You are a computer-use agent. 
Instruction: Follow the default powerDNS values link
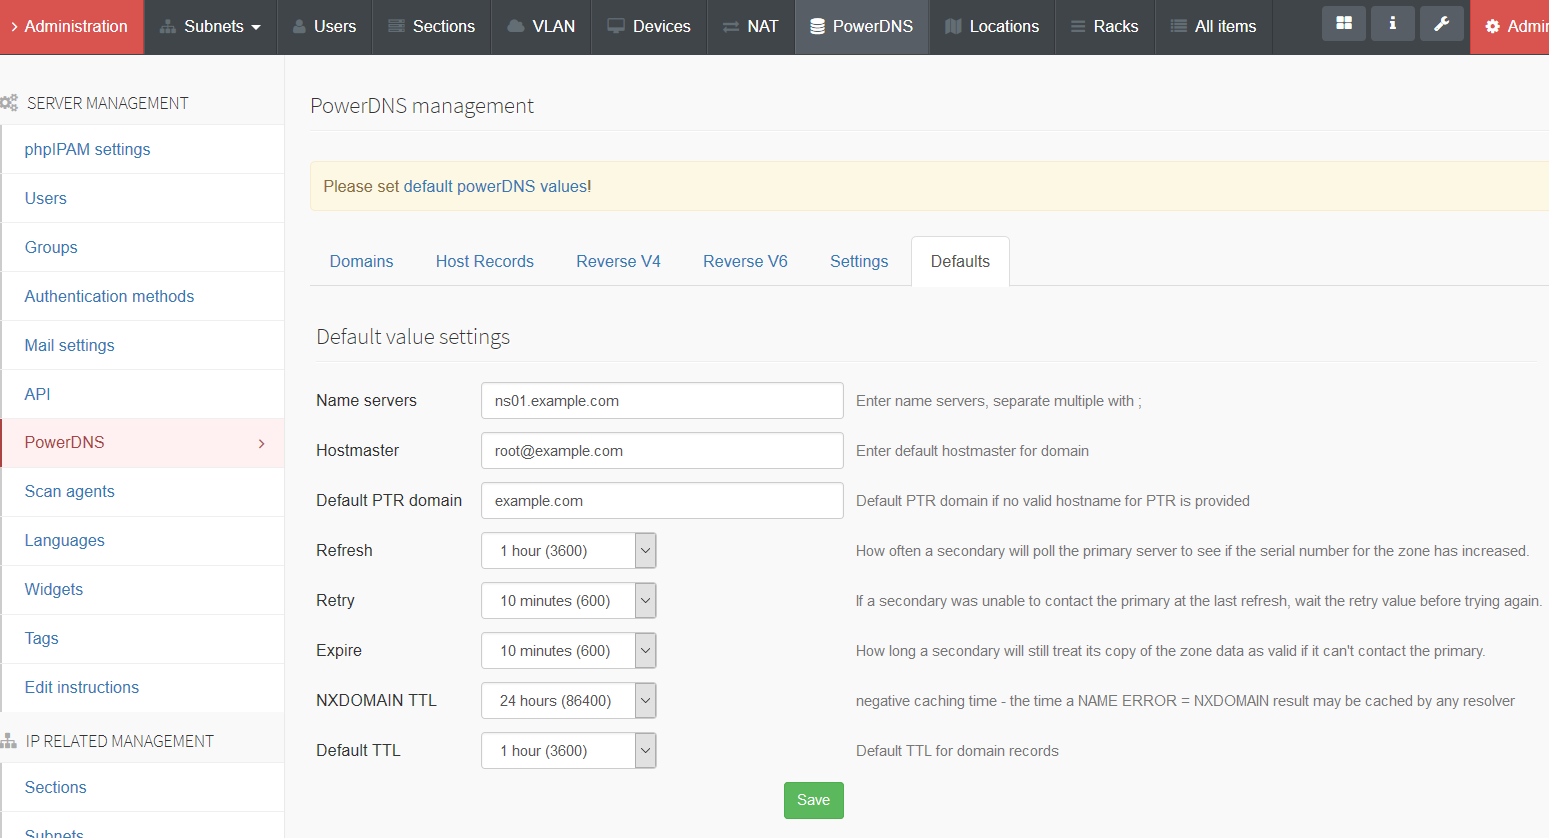pyautogui.click(x=495, y=187)
